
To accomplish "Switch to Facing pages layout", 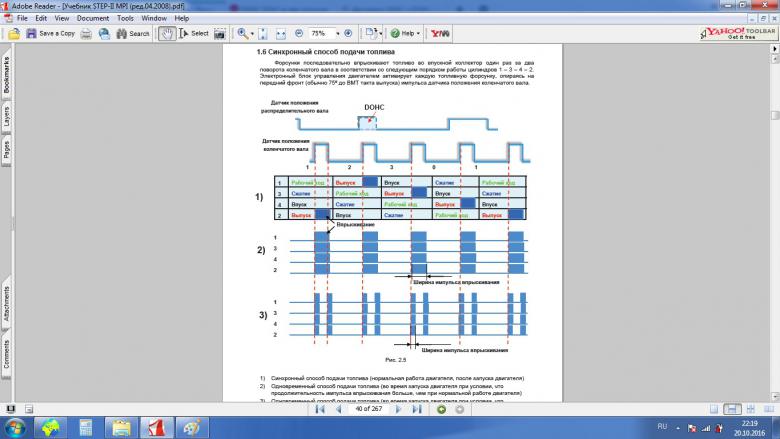I will pyautogui.click(x=769, y=409).
